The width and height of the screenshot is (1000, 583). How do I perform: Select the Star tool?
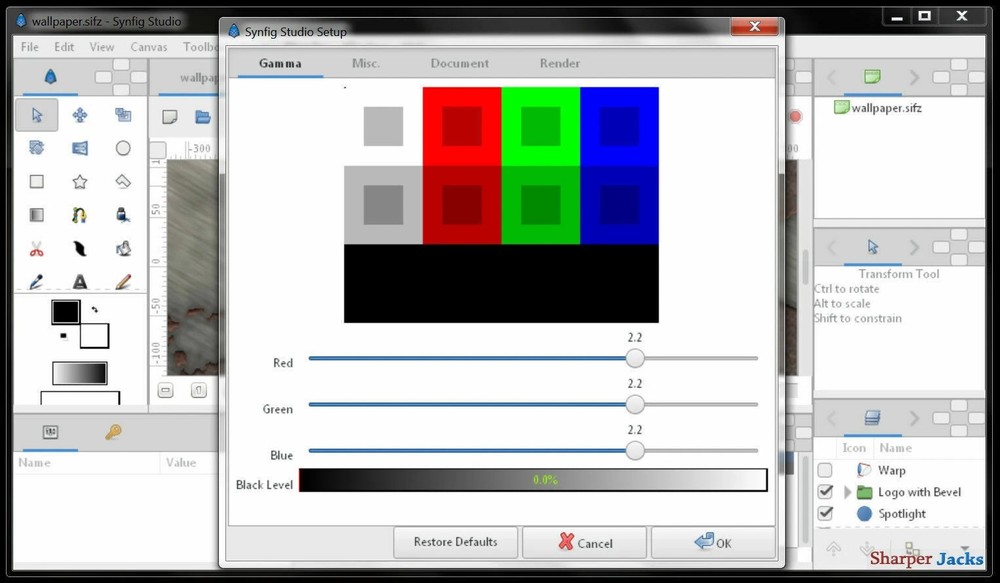click(80, 182)
